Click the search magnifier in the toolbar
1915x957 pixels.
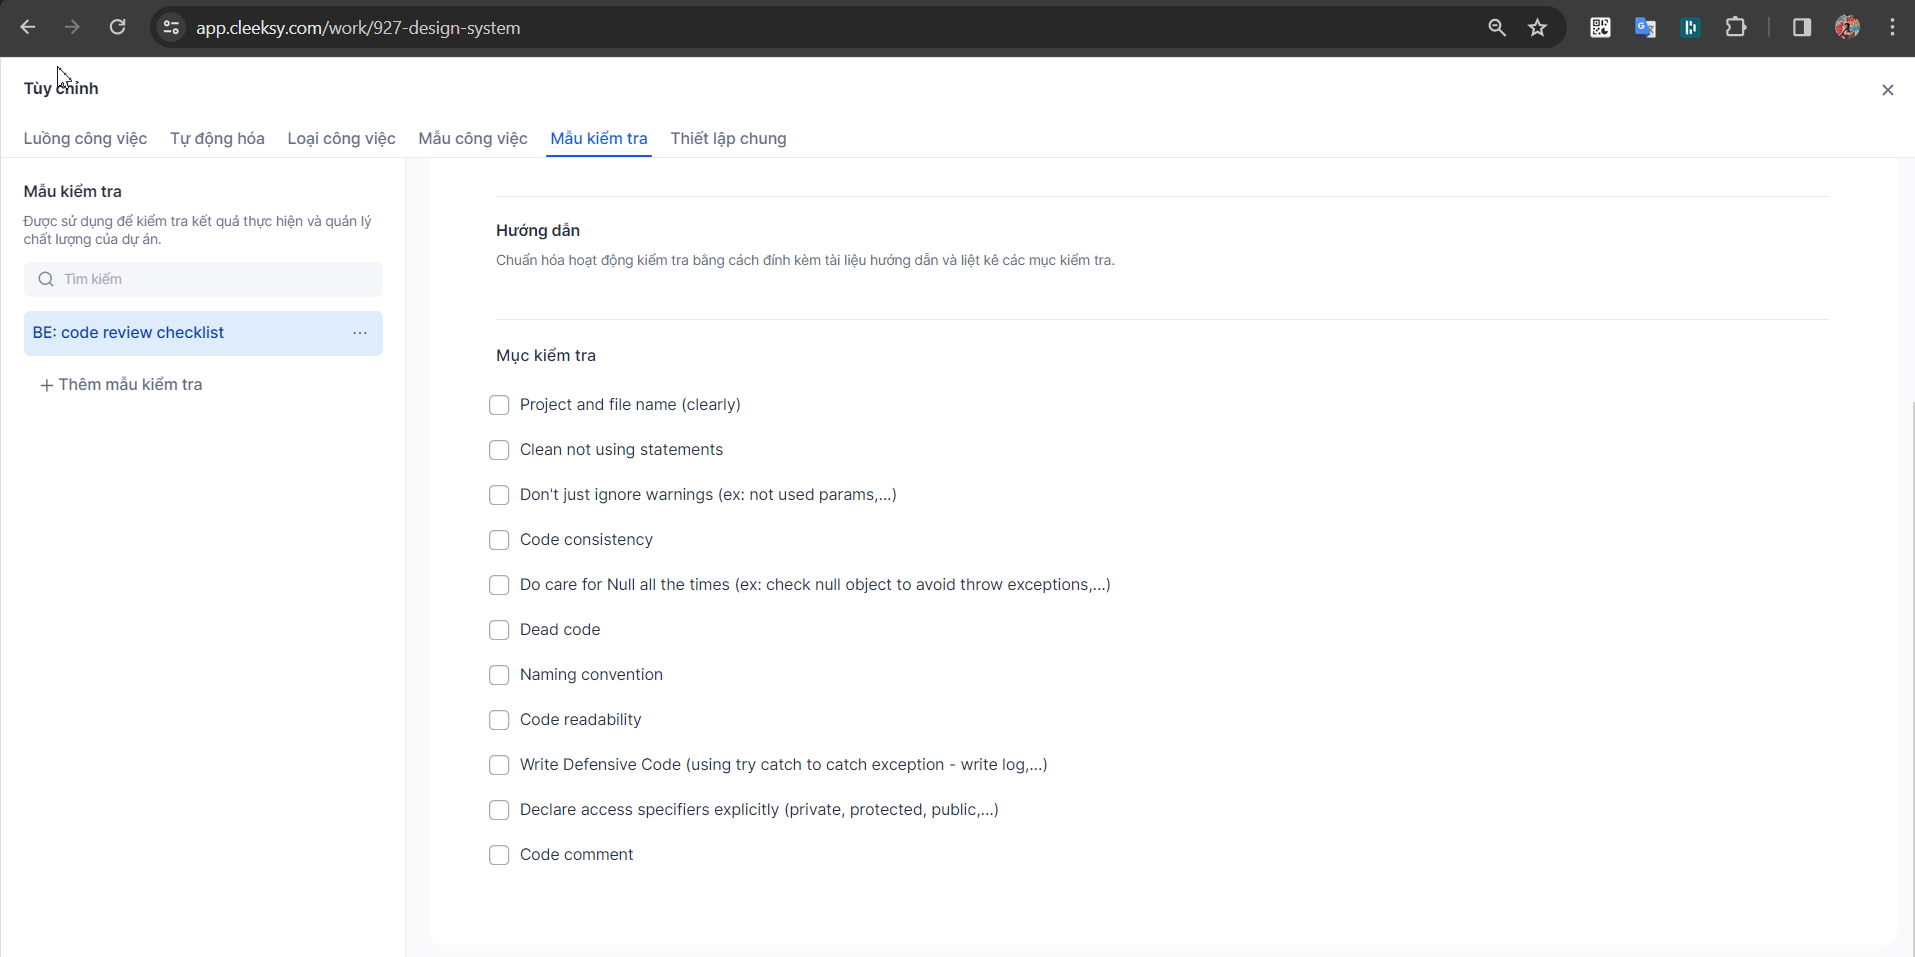point(1496,27)
